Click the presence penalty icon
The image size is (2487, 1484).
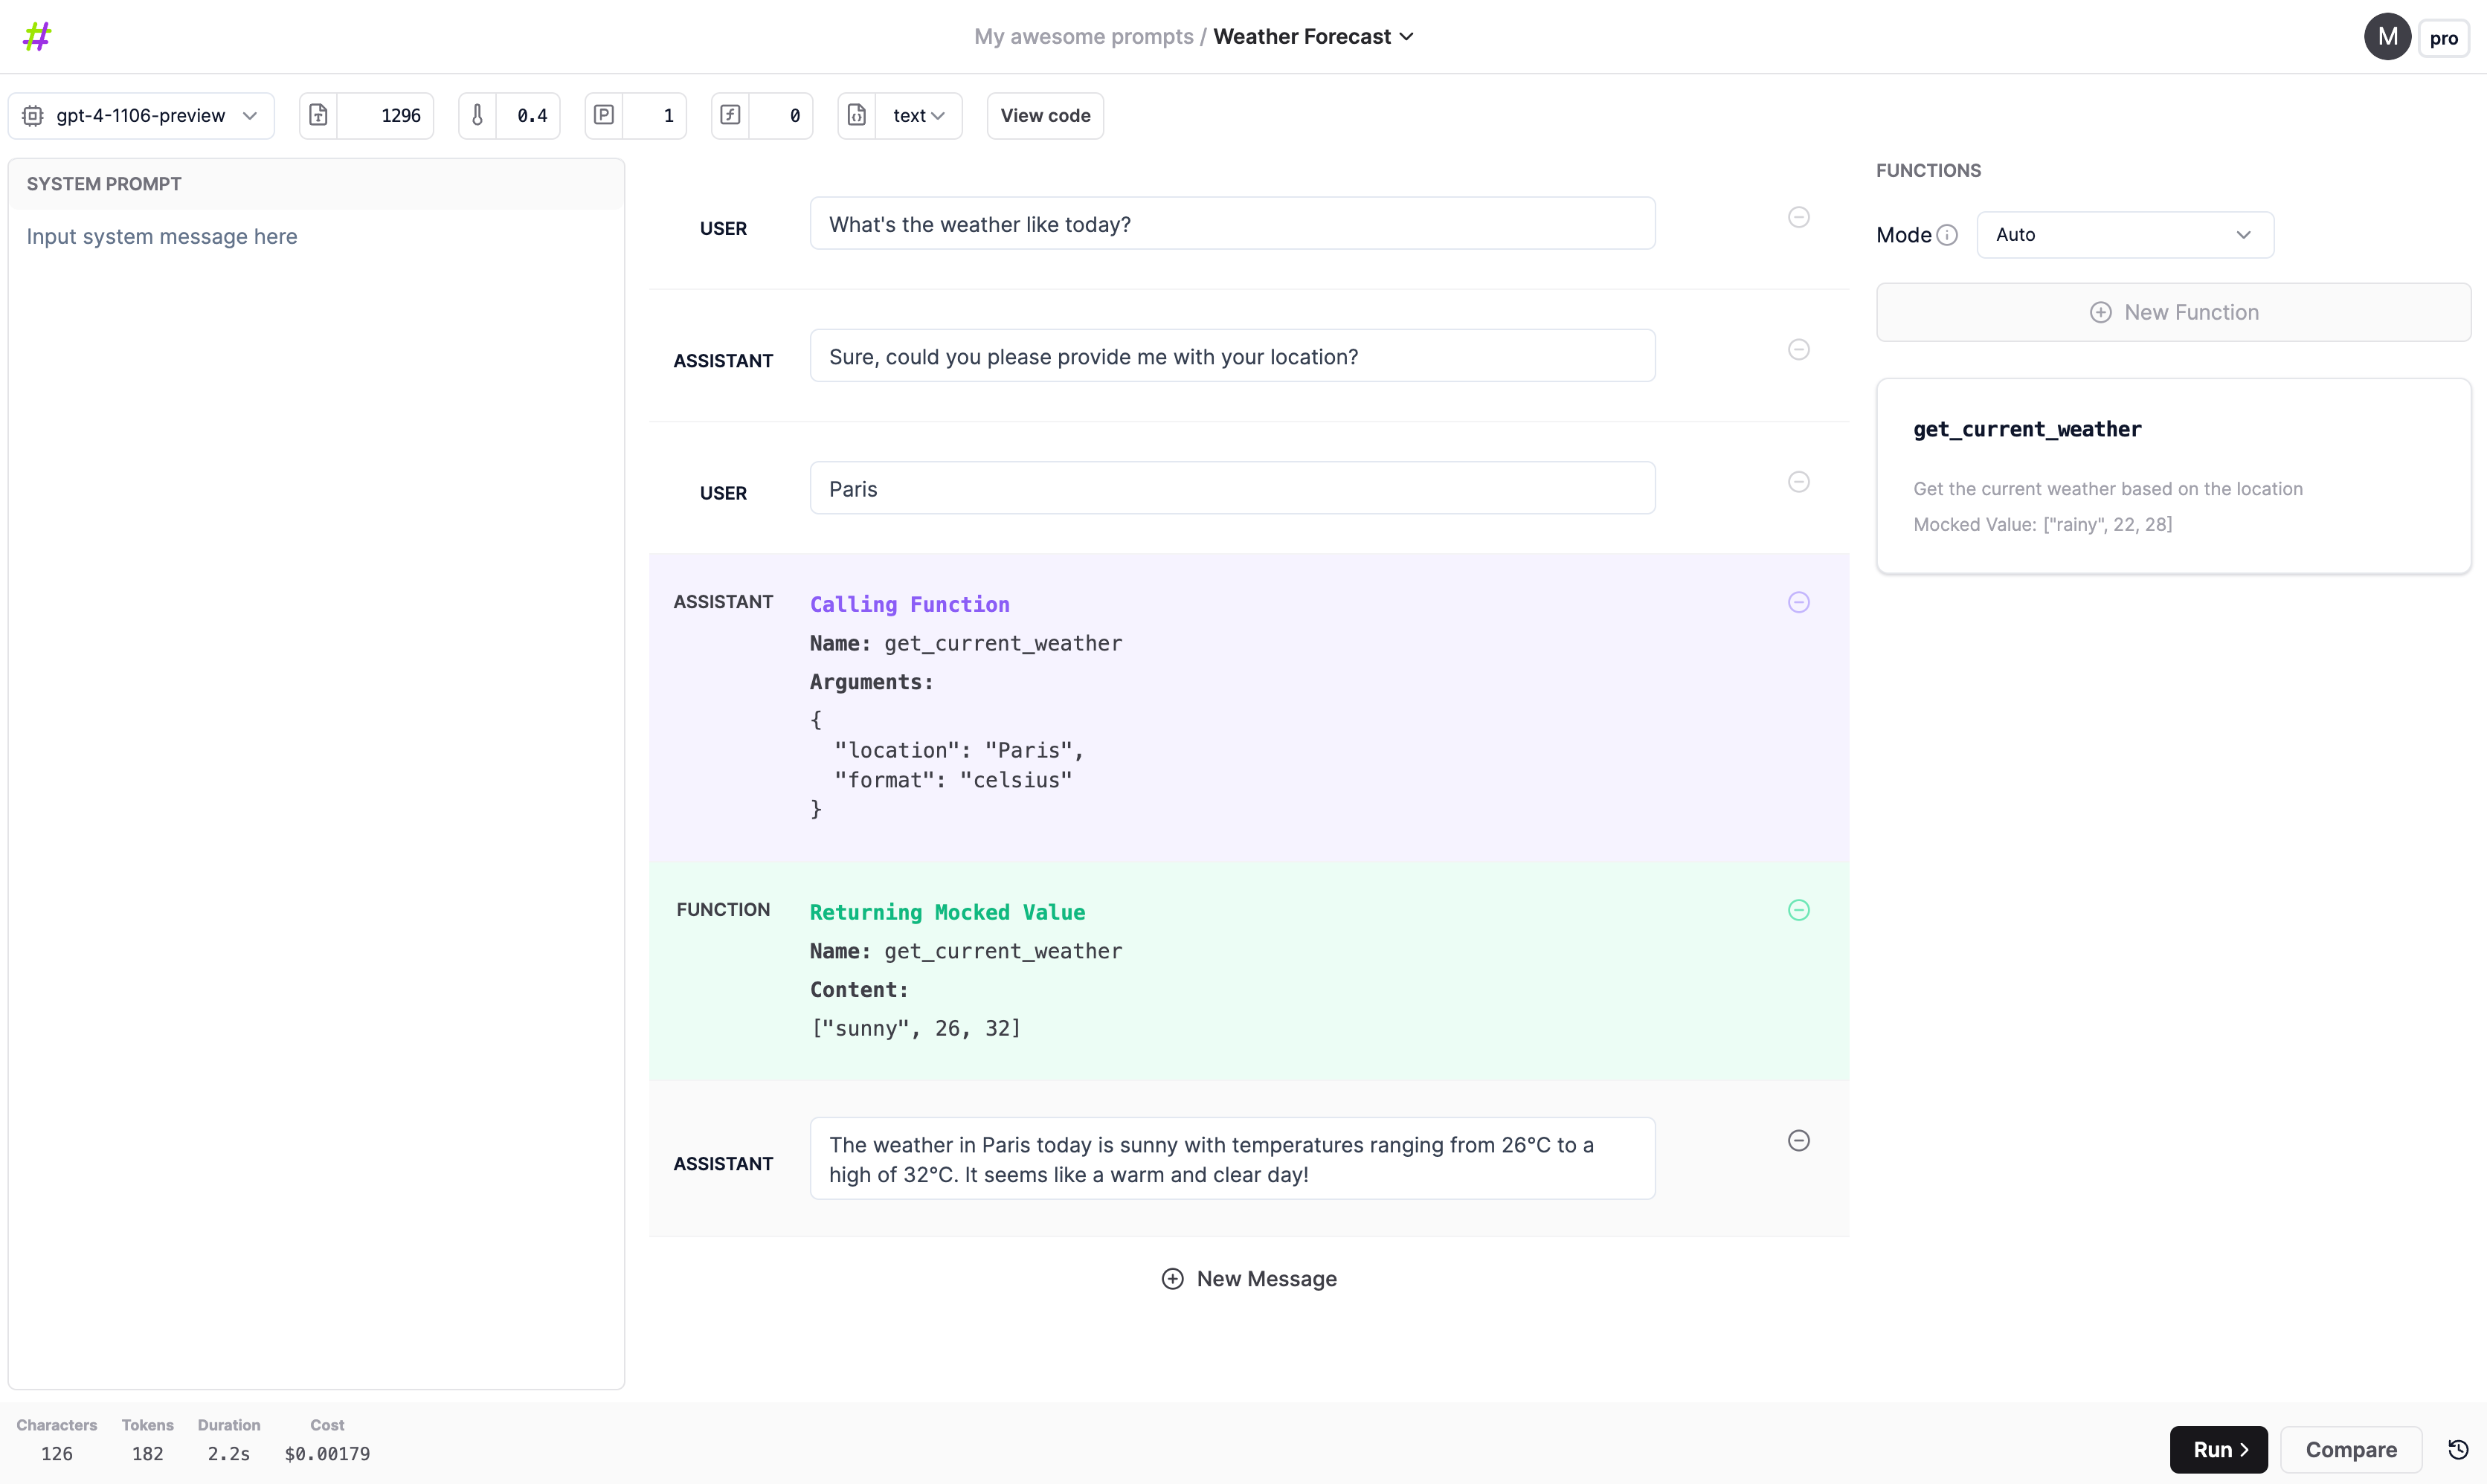604,115
